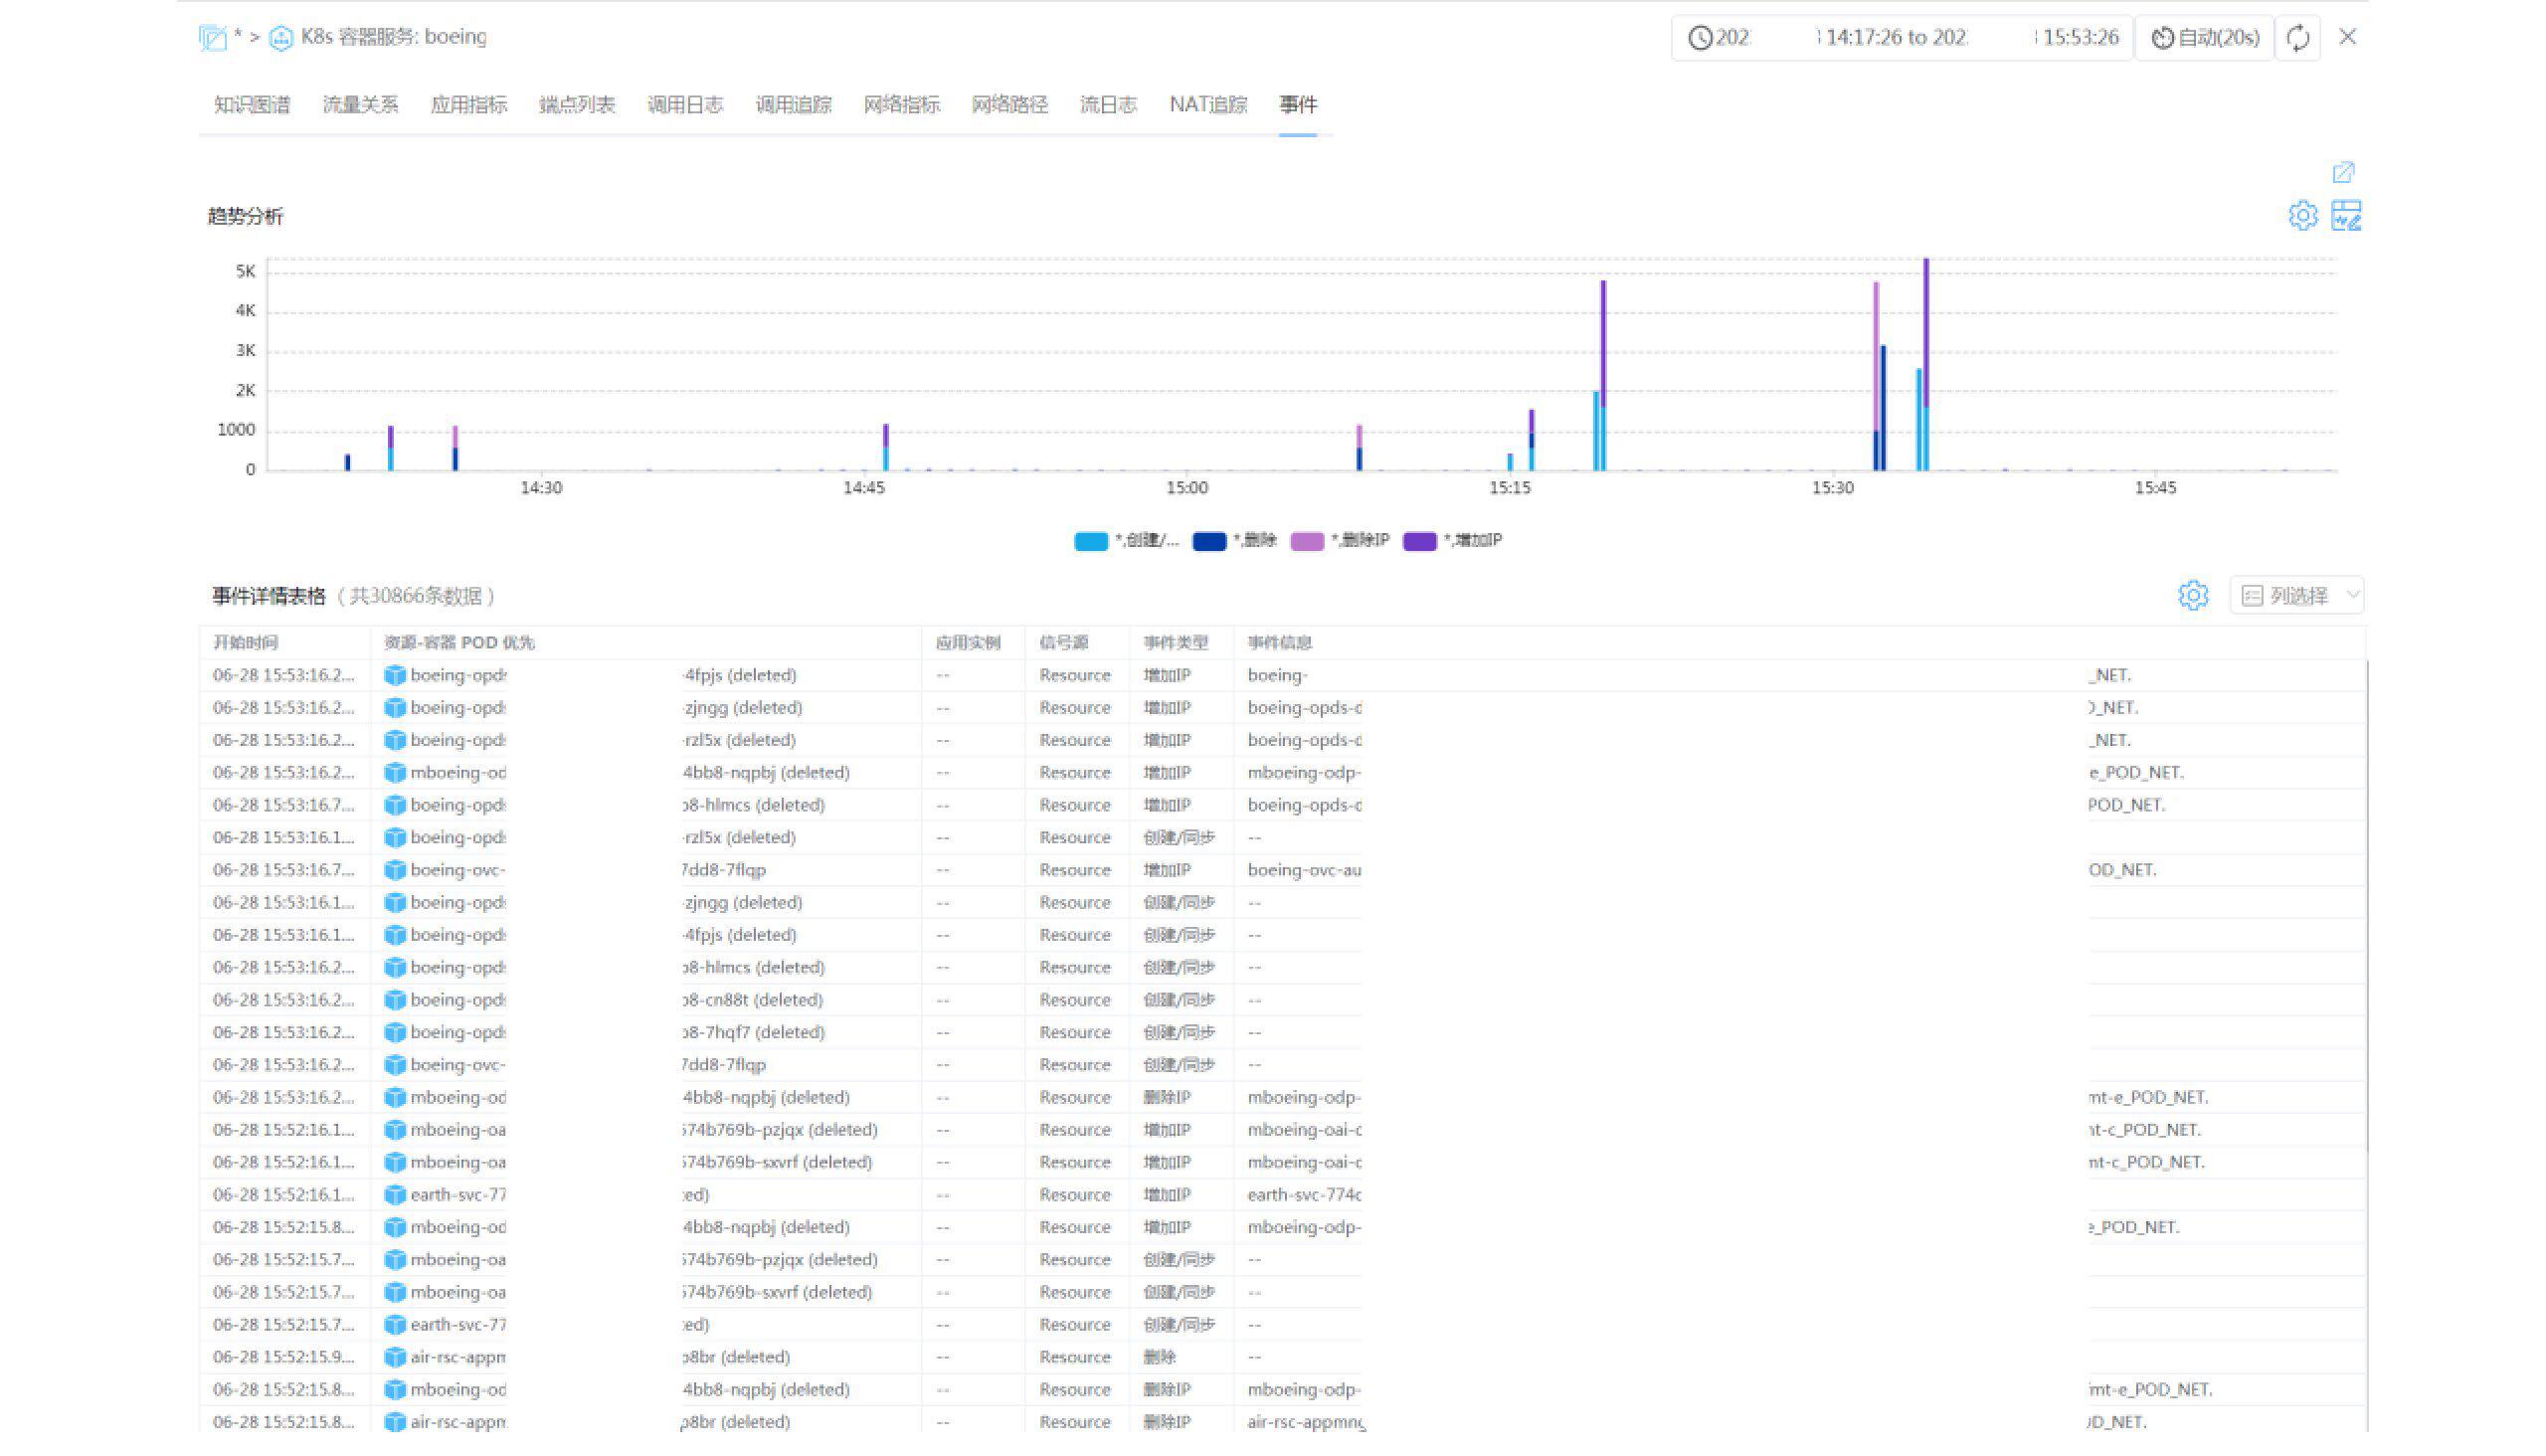Open event table settings gear icon
This screenshot has height=1456, width=2546.
(x=2192, y=596)
